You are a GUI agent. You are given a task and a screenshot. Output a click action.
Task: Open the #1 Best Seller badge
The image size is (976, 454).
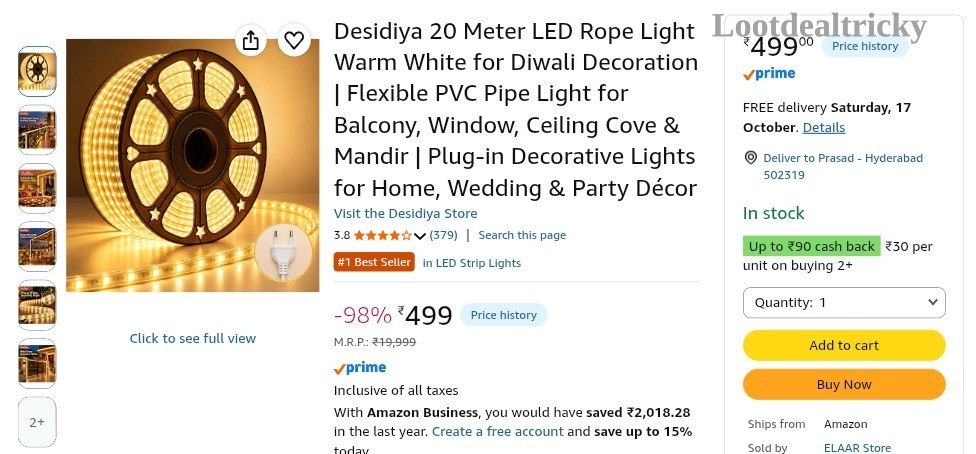(x=373, y=262)
